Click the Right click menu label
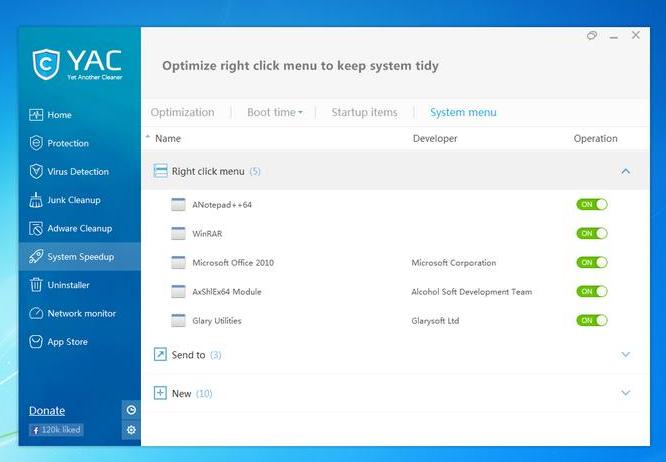The width and height of the screenshot is (666, 462). click(x=208, y=171)
